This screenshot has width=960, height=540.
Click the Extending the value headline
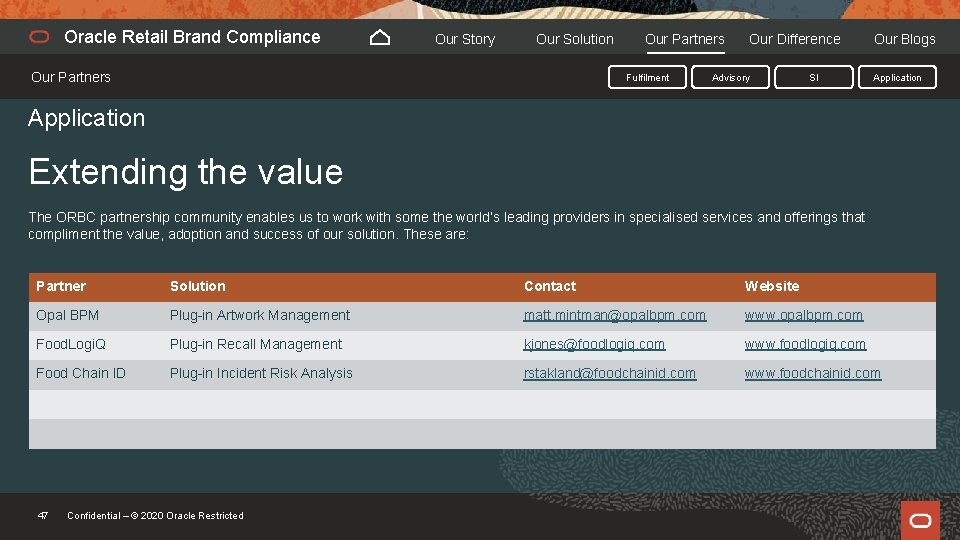[186, 171]
